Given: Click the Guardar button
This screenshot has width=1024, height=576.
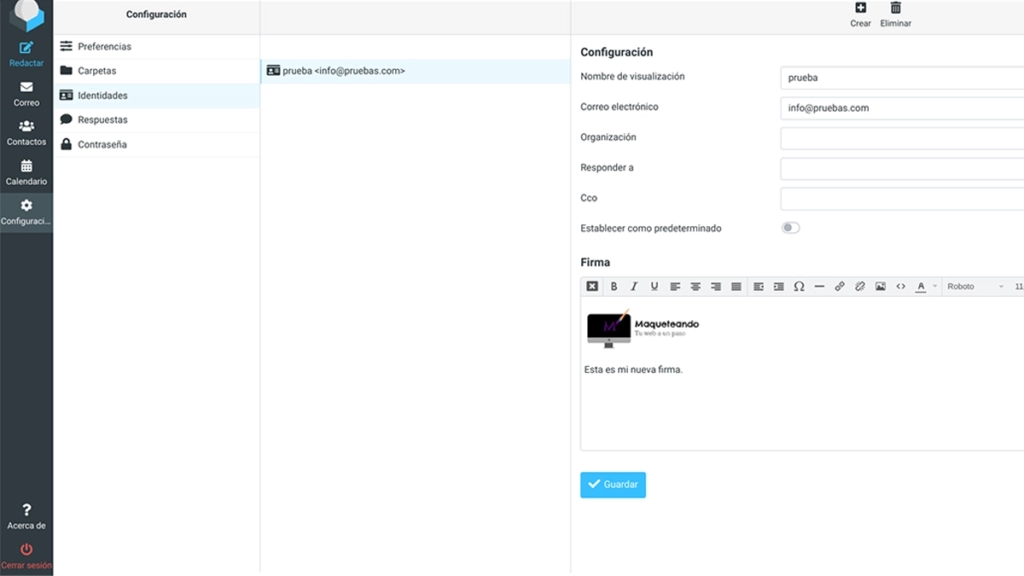Looking at the screenshot, I should click(613, 485).
